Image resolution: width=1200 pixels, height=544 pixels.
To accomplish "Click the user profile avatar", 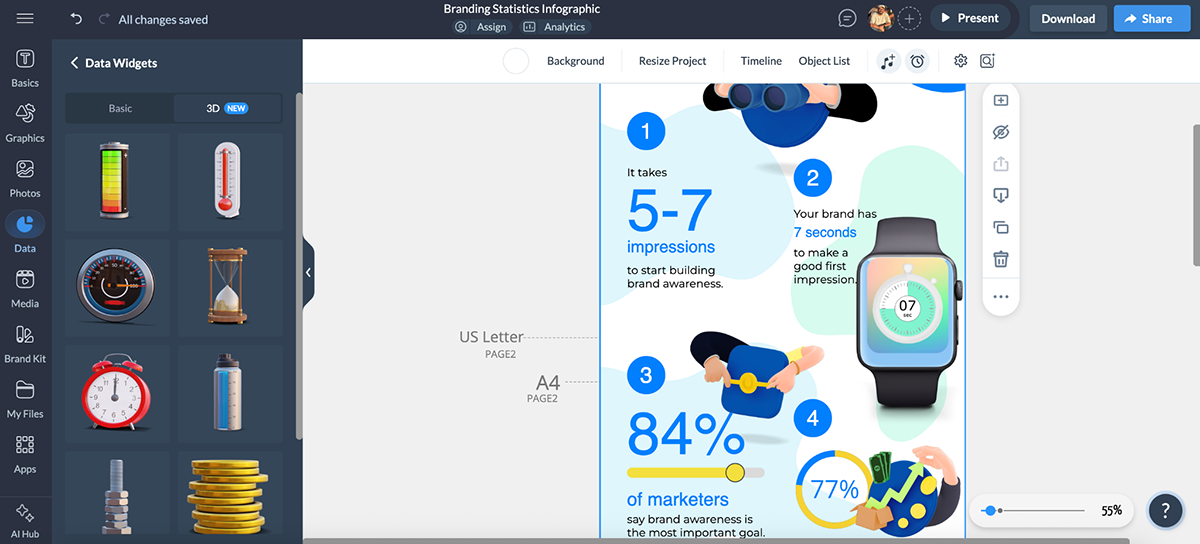I will 880,18.
